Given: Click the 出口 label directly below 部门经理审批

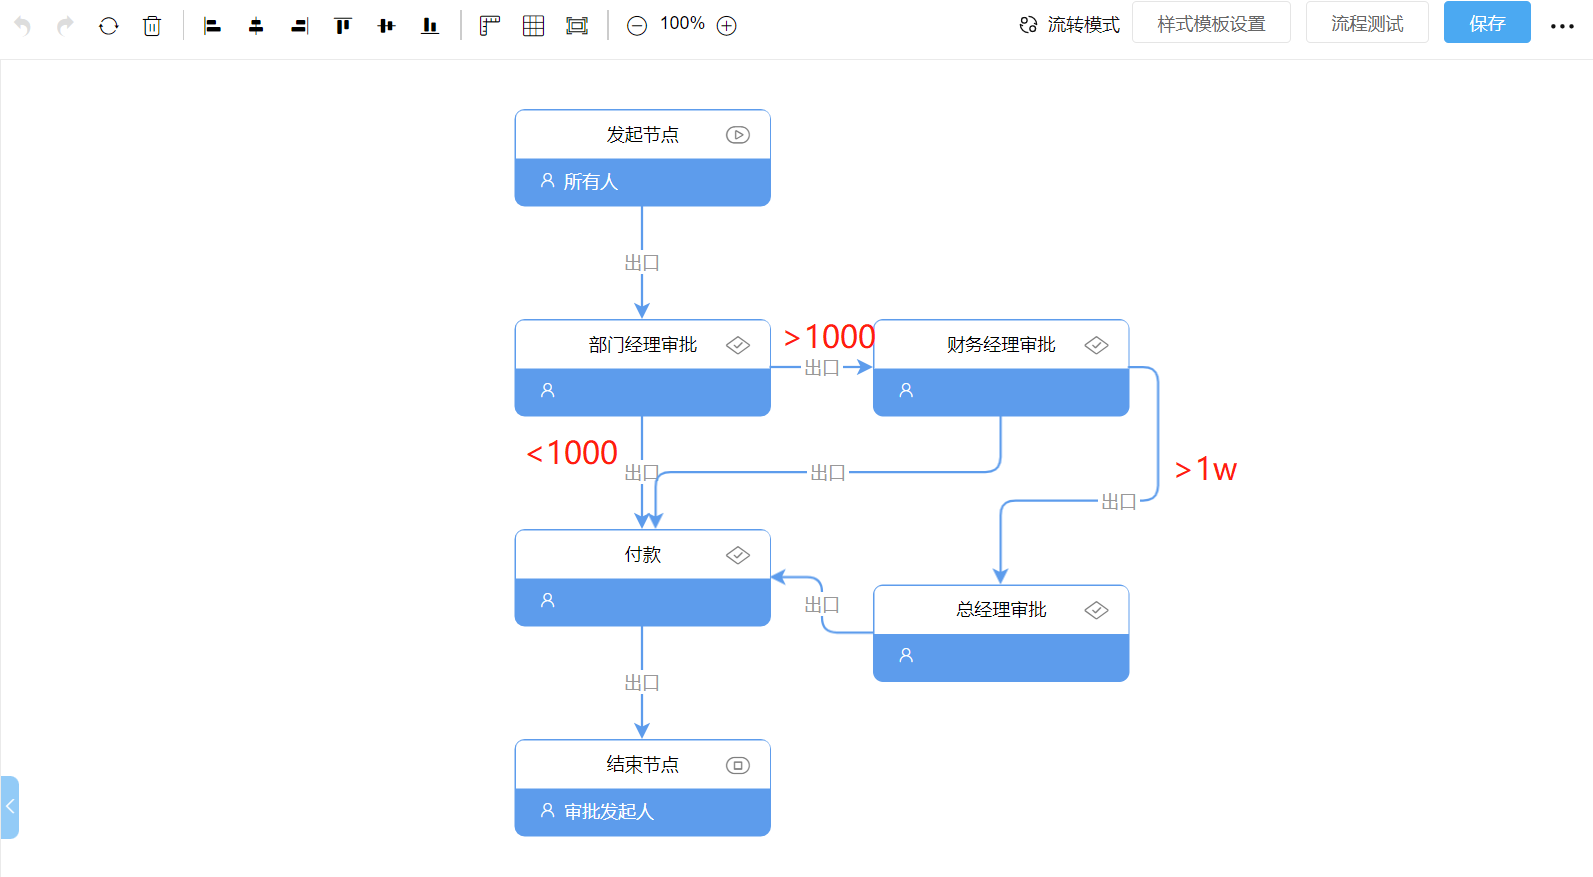Looking at the screenshot, I should point(642,473).
